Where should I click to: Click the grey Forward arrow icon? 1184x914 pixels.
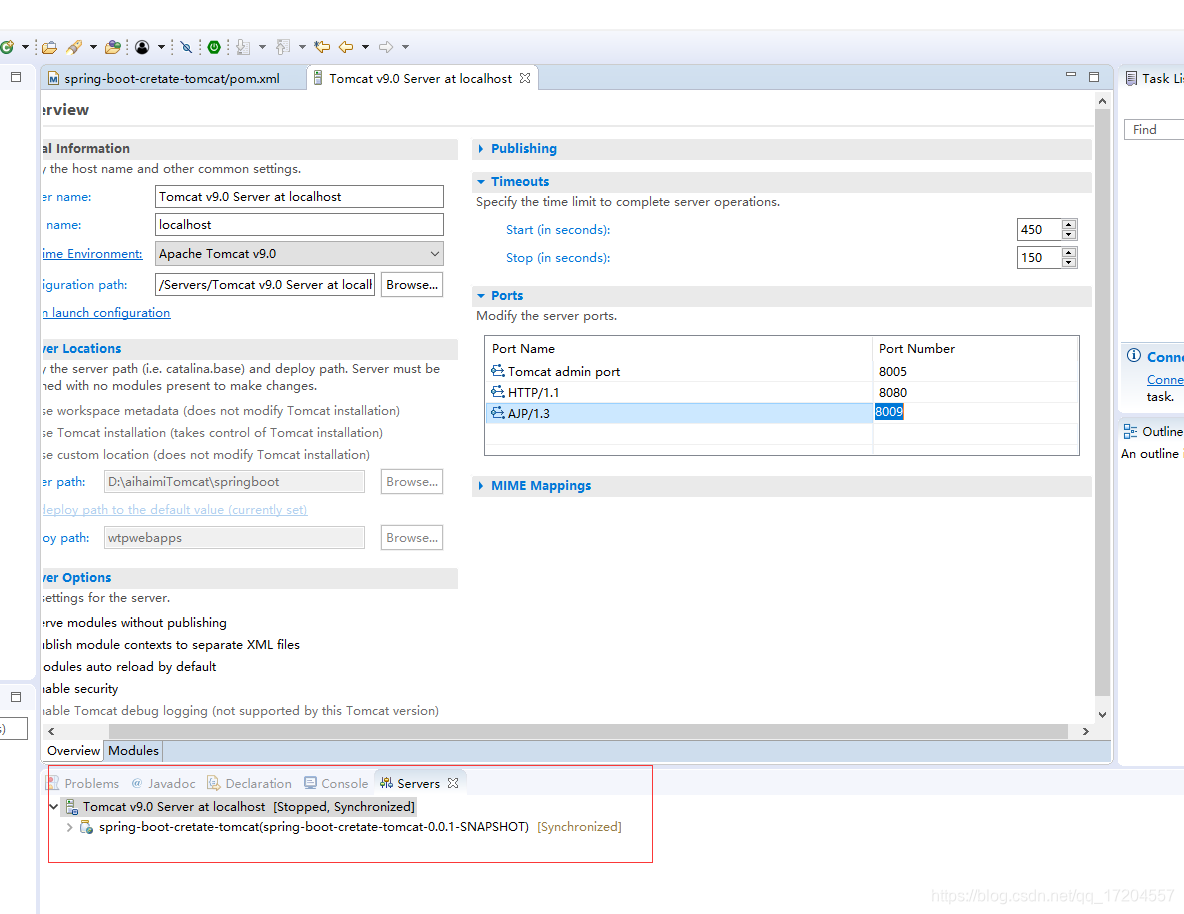coord(386,47)
